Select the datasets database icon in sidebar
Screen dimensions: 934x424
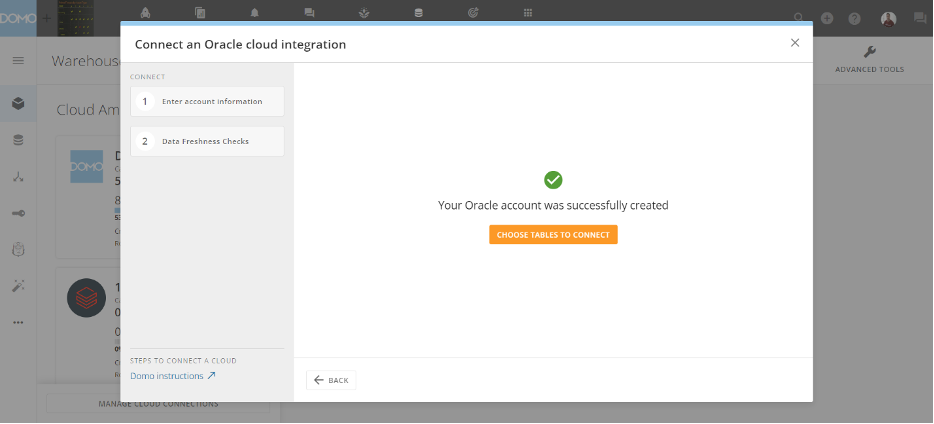[18, 141]
